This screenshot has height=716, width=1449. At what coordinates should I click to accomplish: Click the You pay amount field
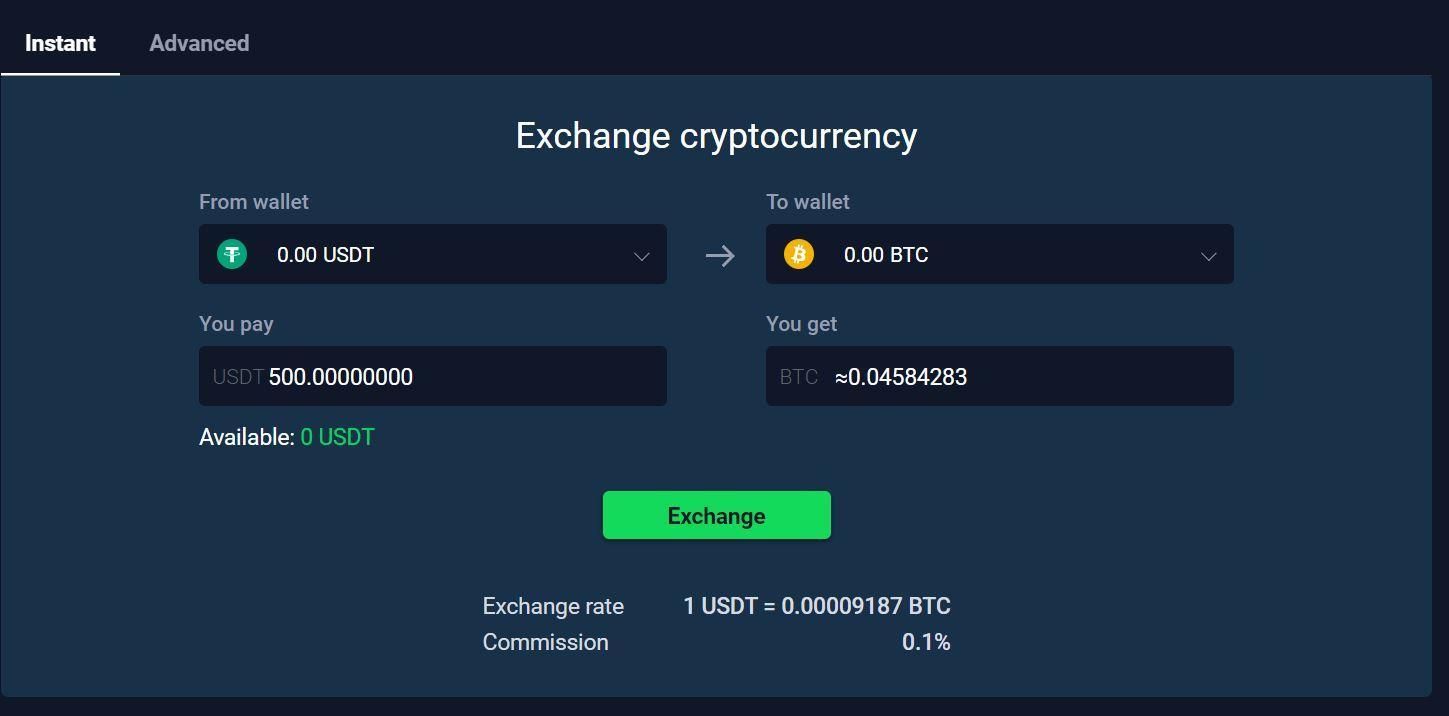point(432,376)
